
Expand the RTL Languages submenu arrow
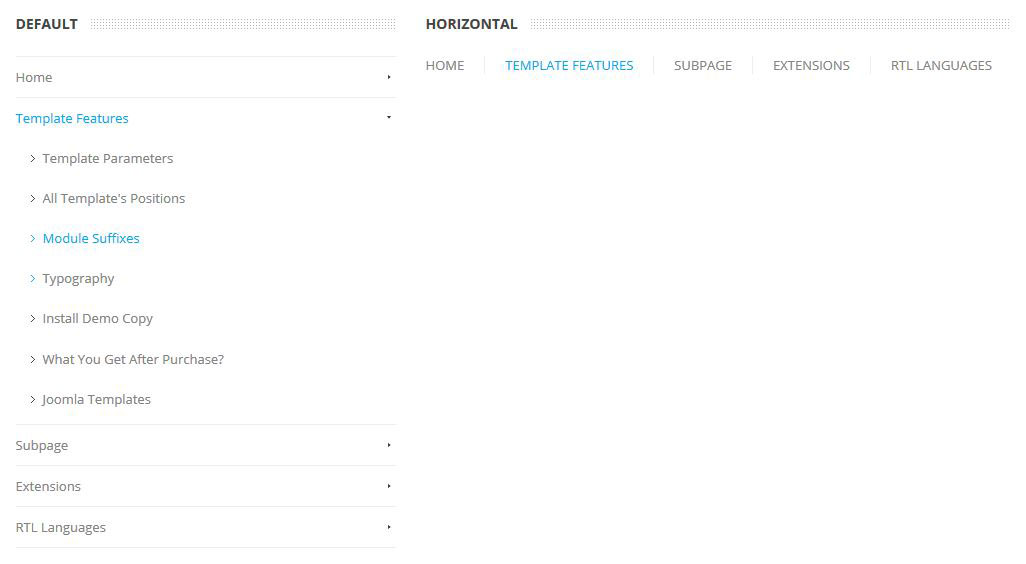click(x=389, y=528)
